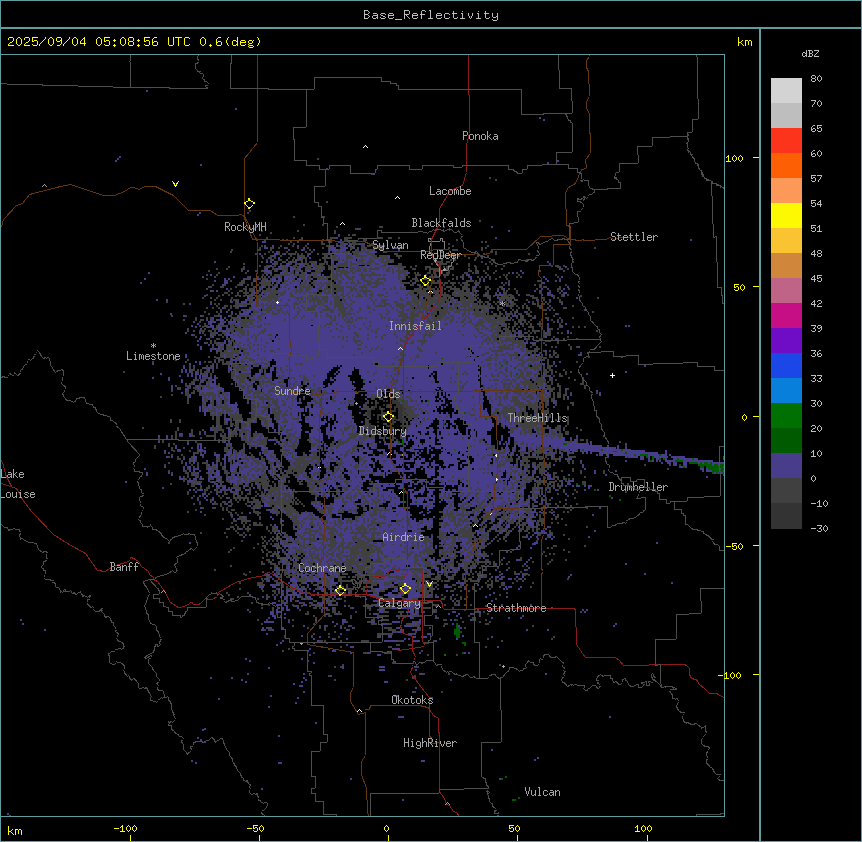Click the green 20-30 dBZ legend swatch
This screenshot has width=862, height=842.
[786, 416]
